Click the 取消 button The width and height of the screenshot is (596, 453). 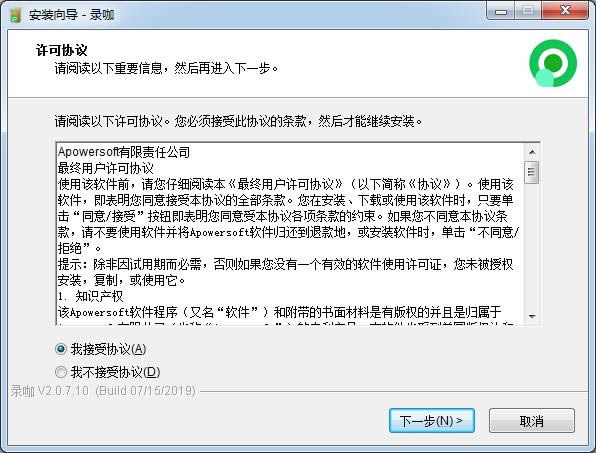pyautogui.click(x=531, y=421)
